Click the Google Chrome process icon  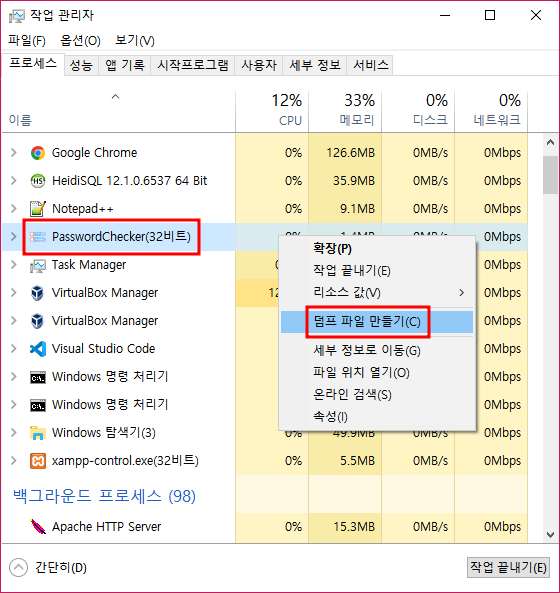[x=37, y=153]
